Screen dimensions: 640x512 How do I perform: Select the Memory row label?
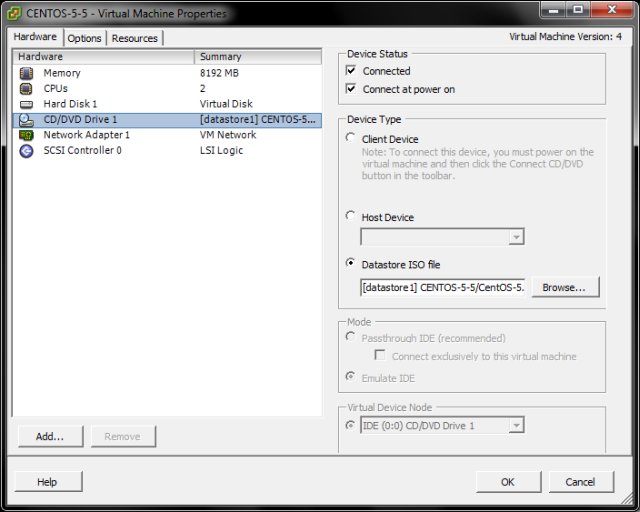[62, 73]
